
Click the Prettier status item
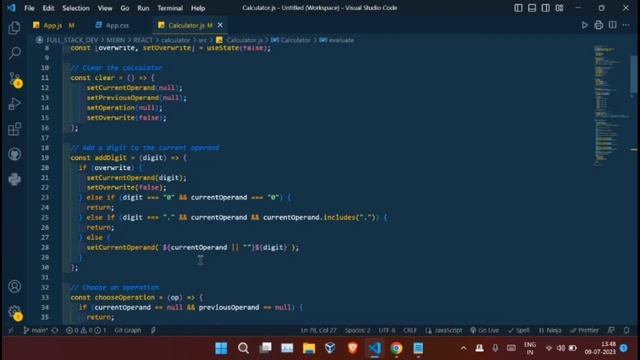(x=584, y=330)
